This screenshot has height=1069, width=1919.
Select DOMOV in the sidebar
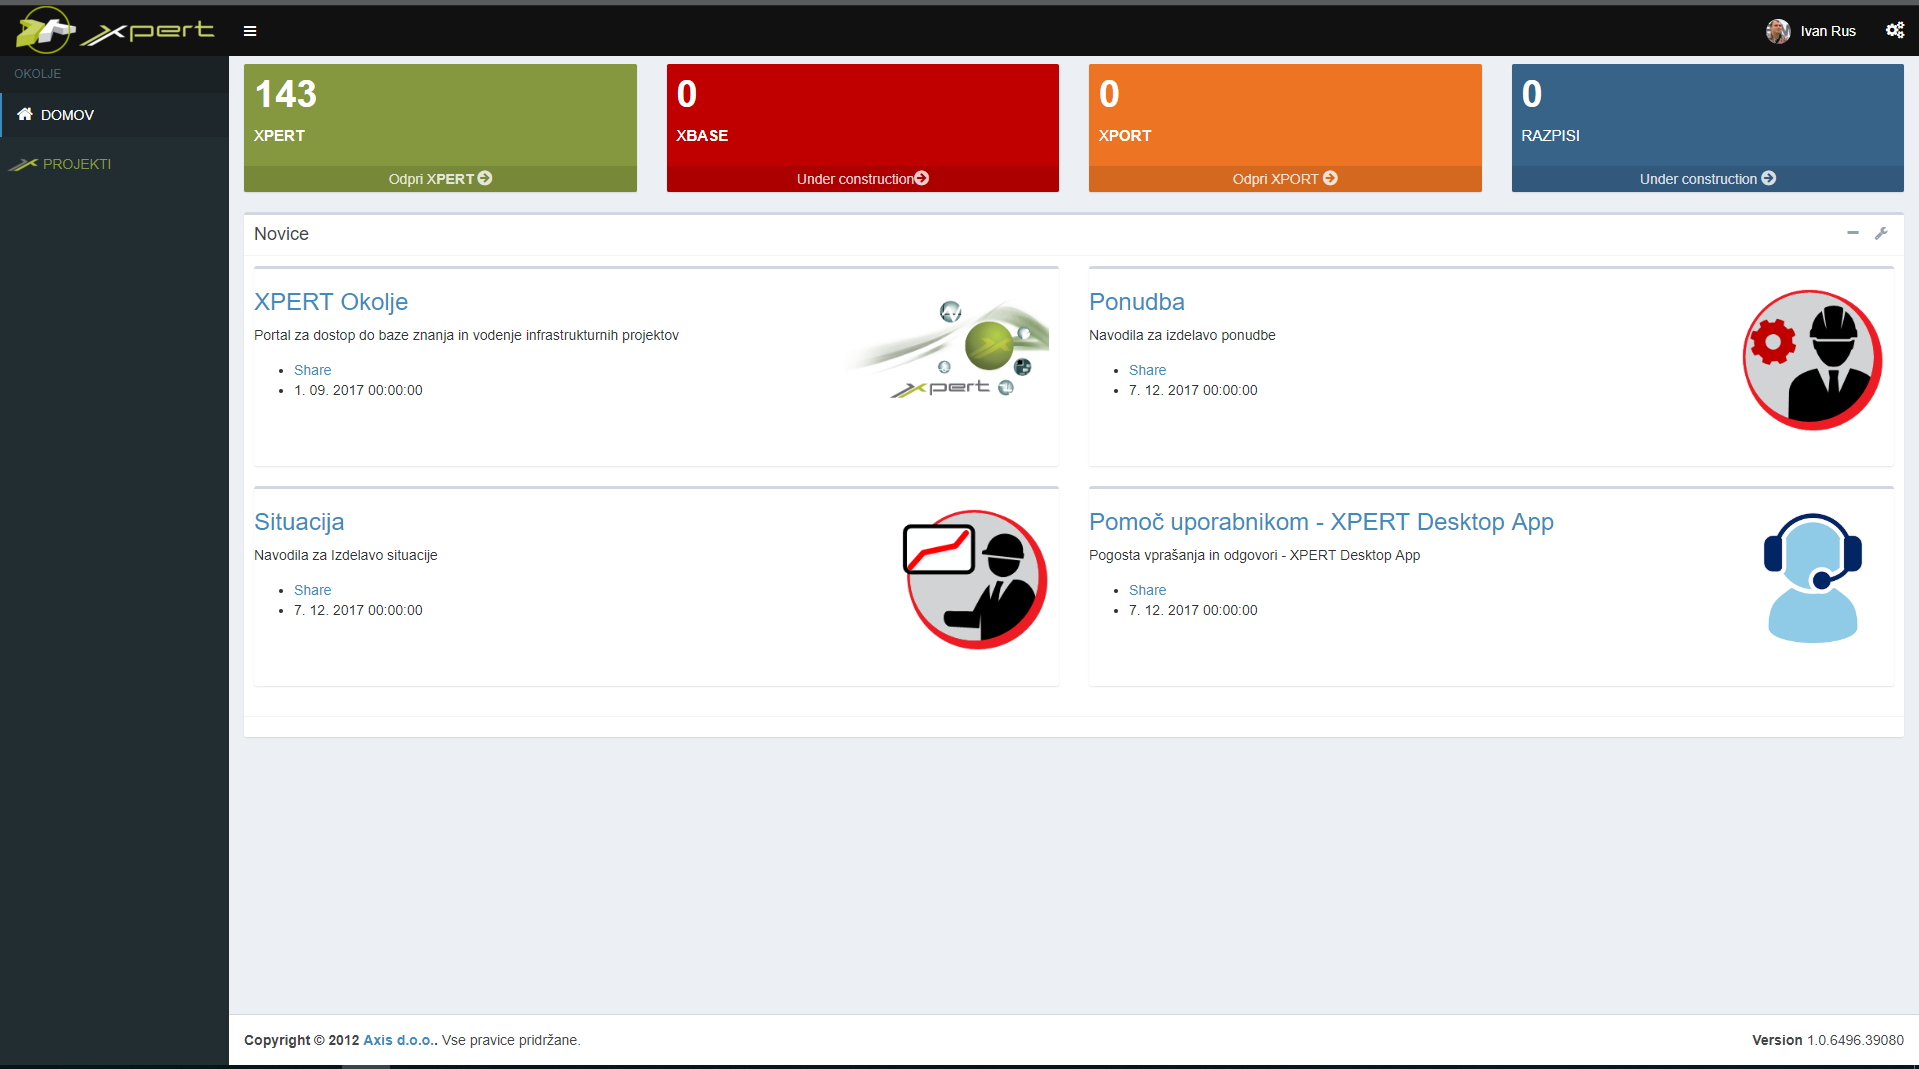point(67,115)
